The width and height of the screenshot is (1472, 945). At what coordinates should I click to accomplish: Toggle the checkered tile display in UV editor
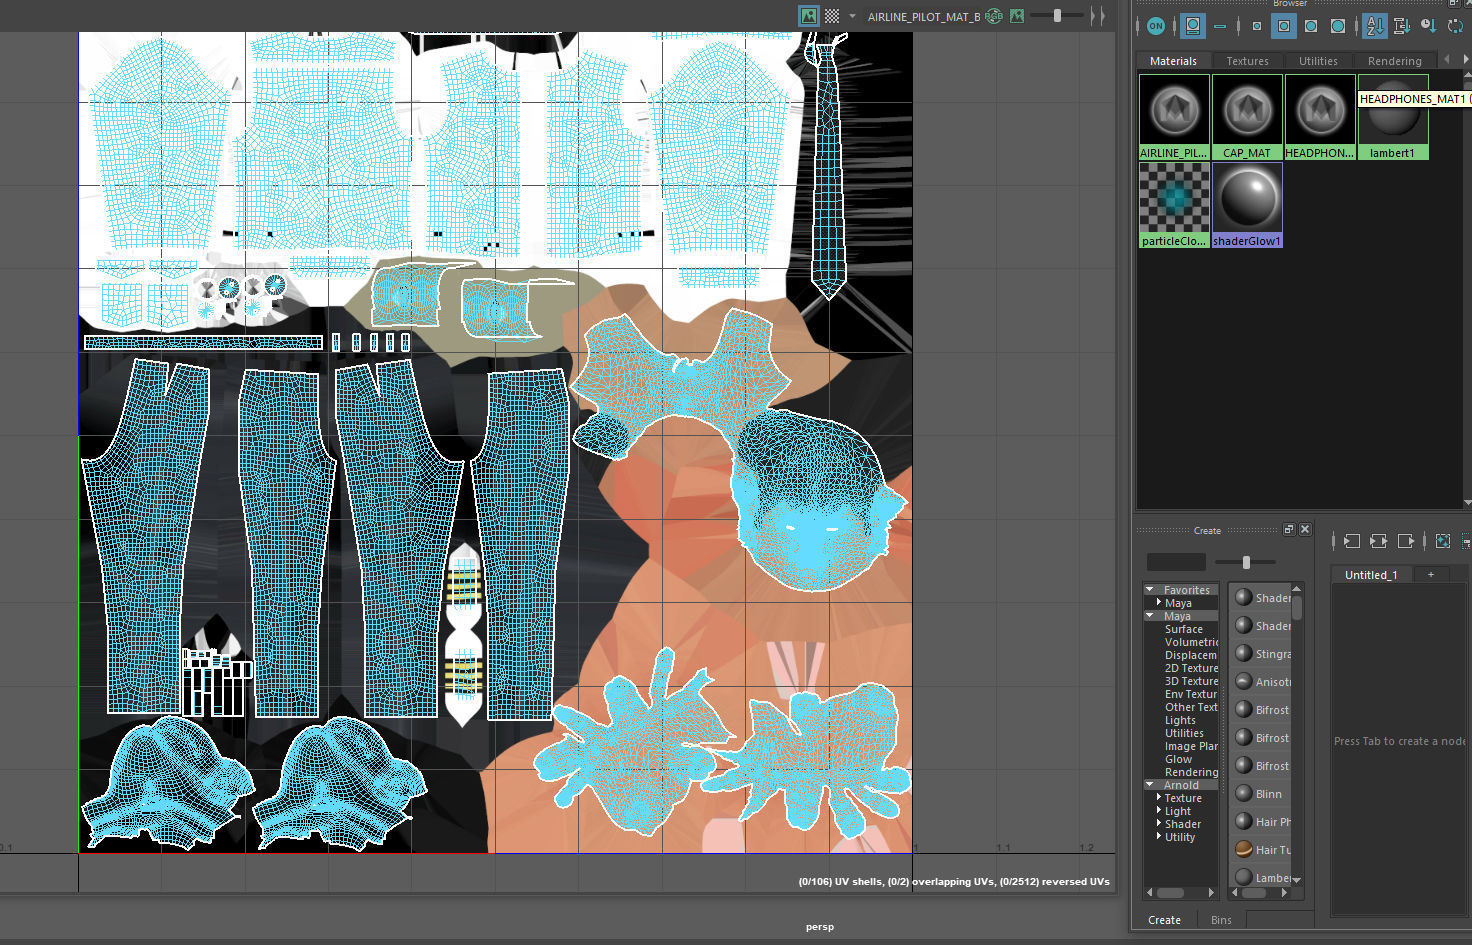tap(832, 16)
